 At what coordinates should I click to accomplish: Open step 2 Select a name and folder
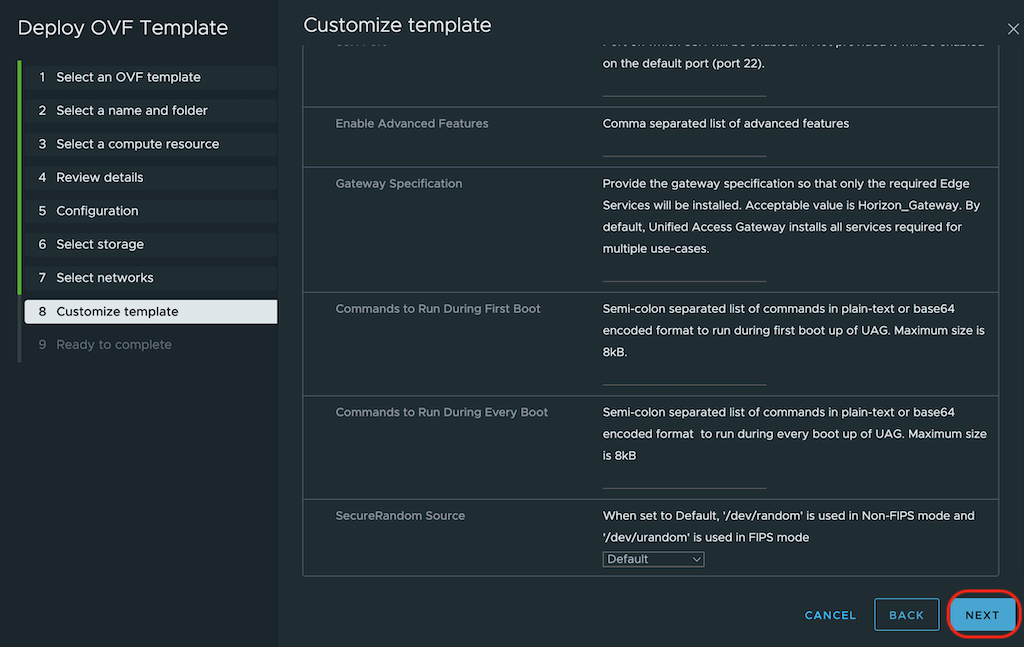tap(132, 110)
